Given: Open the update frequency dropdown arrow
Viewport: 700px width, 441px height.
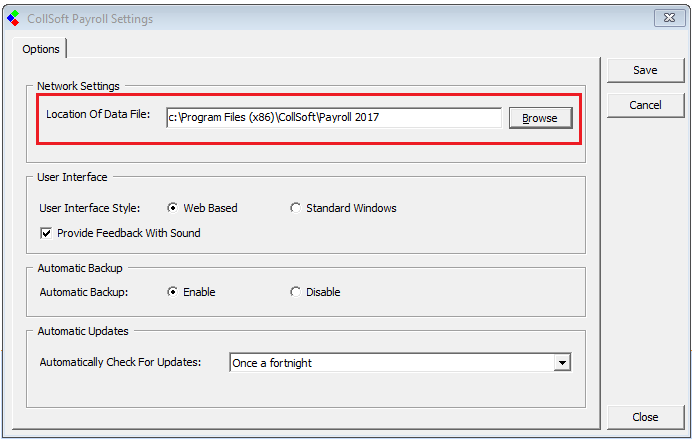Looking at the screenshot, I should pyautogui.click(x=562, y=363).
